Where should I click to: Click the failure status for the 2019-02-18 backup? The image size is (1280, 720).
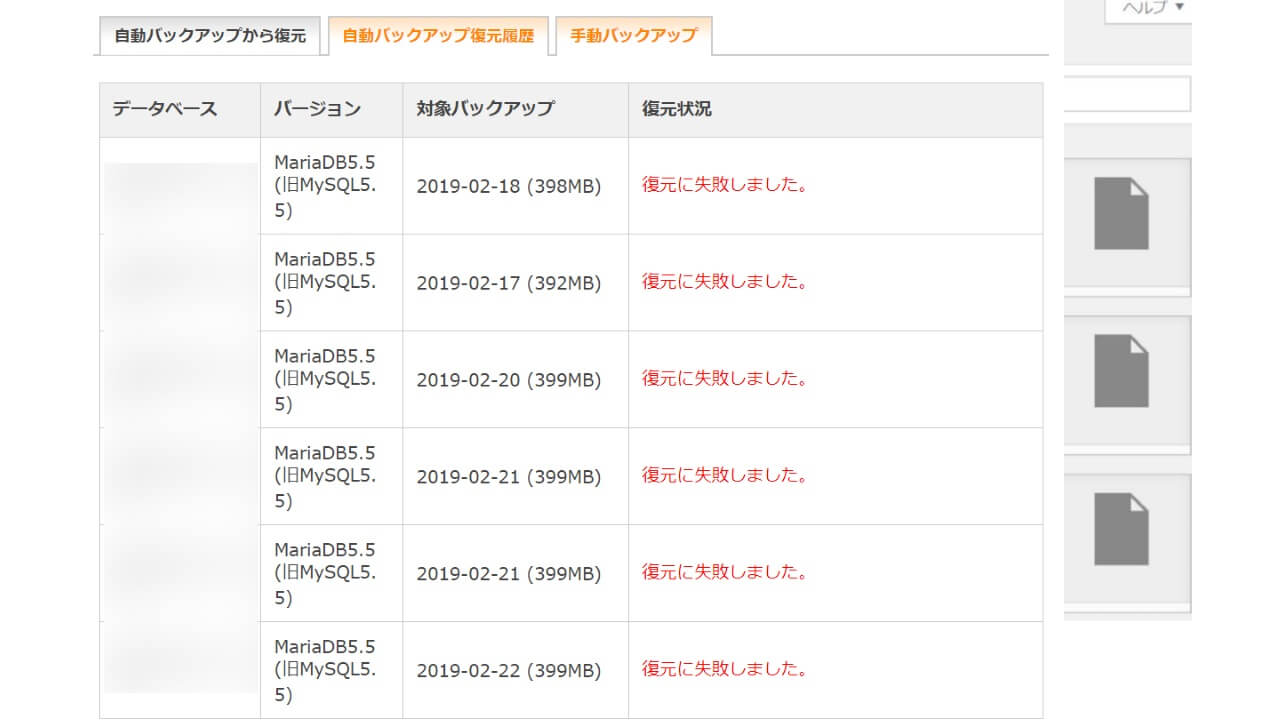(x=724, y=185)
